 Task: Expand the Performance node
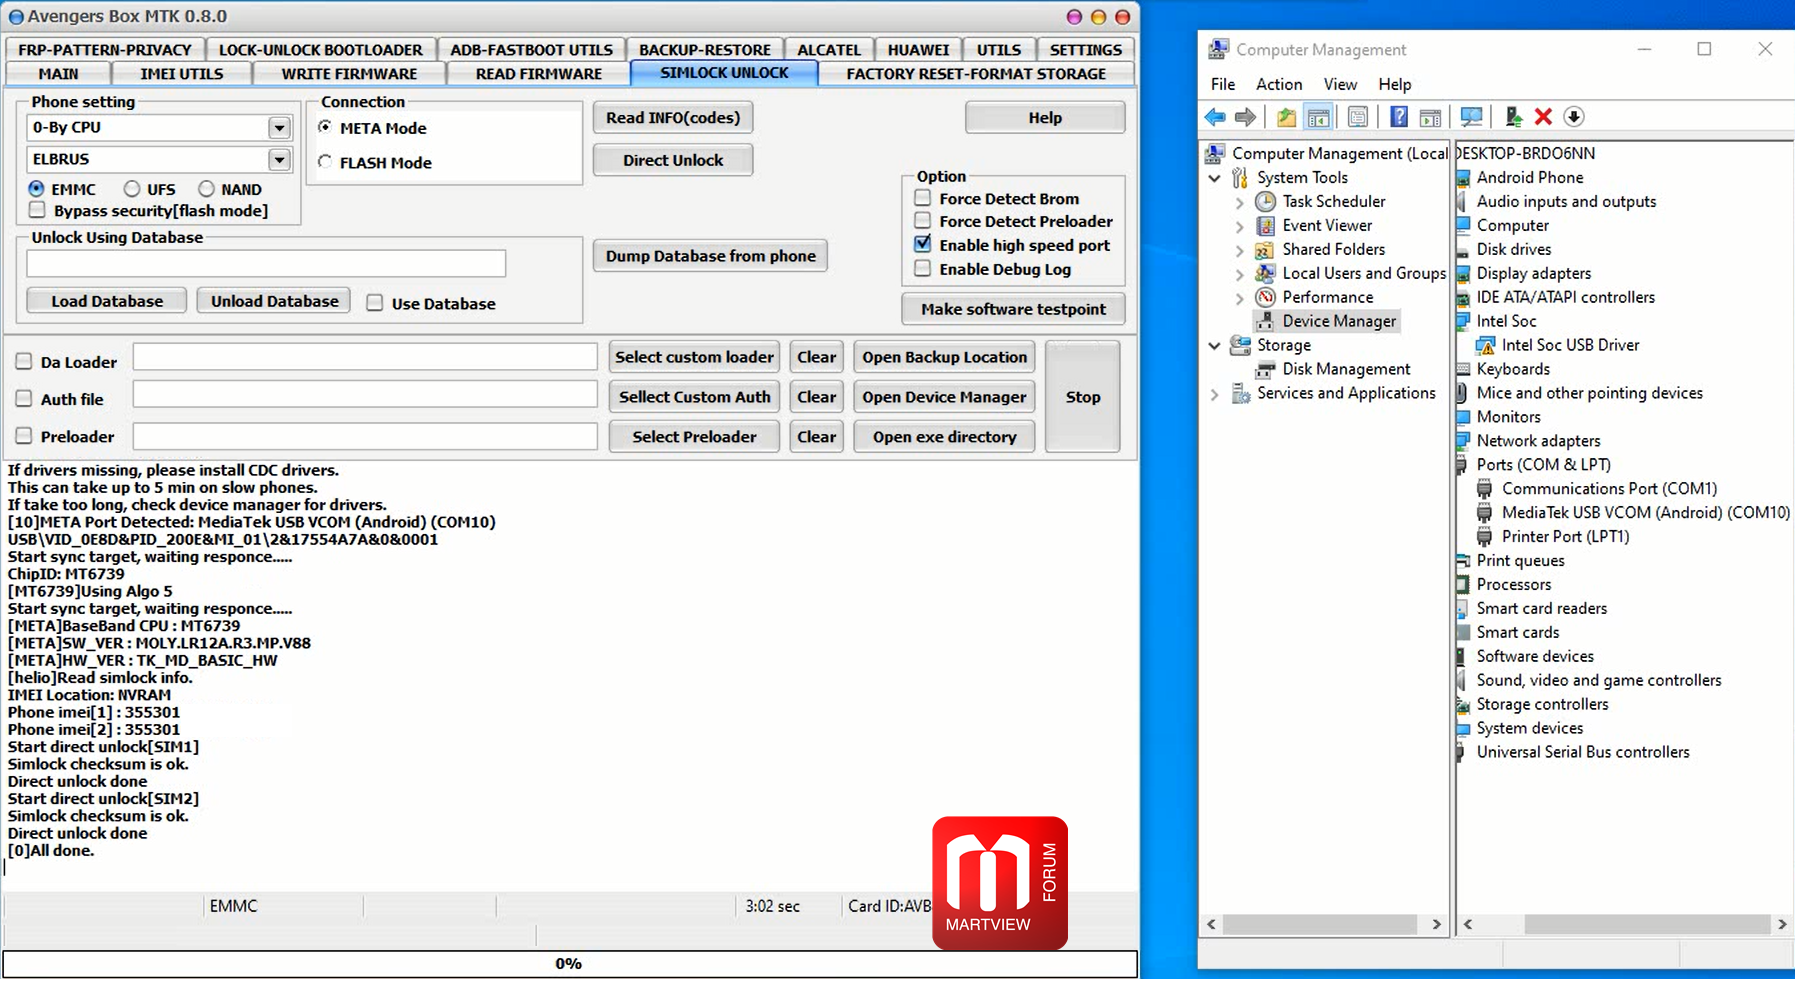(1239, 298)
